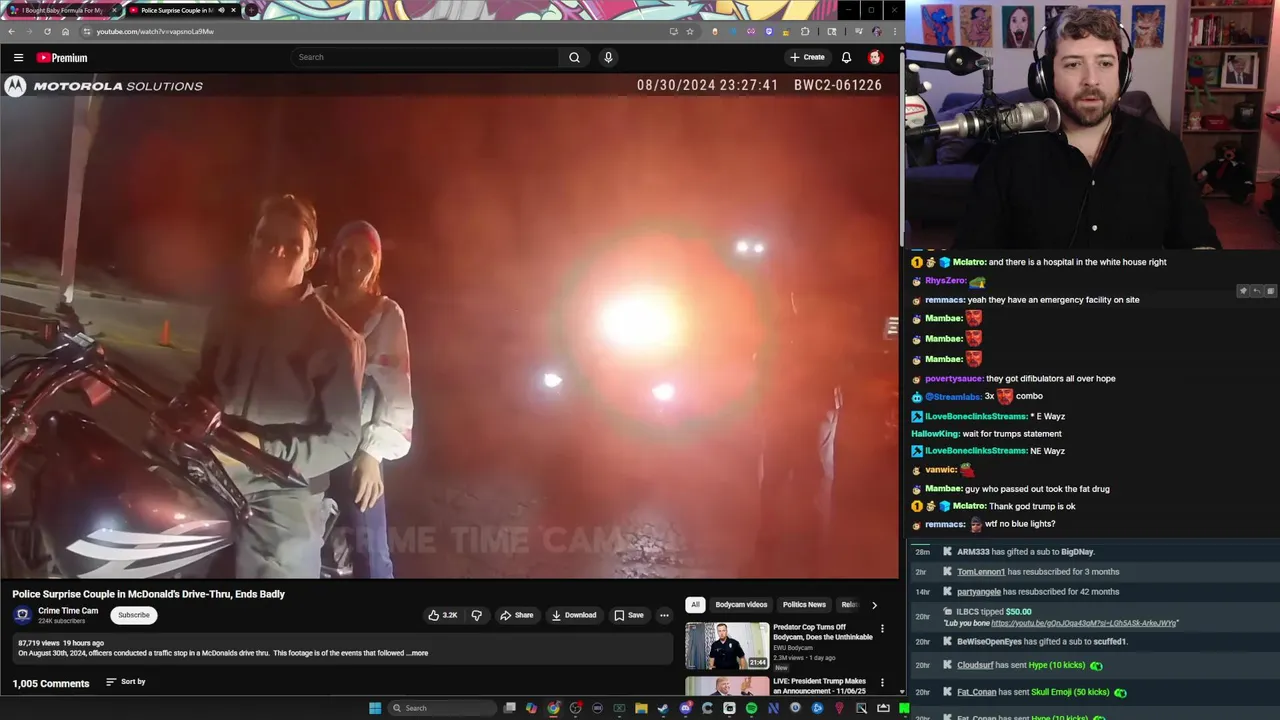Open LIVE President Trump announcement video title
1280x720 pixels.
(x=819, y=686)
